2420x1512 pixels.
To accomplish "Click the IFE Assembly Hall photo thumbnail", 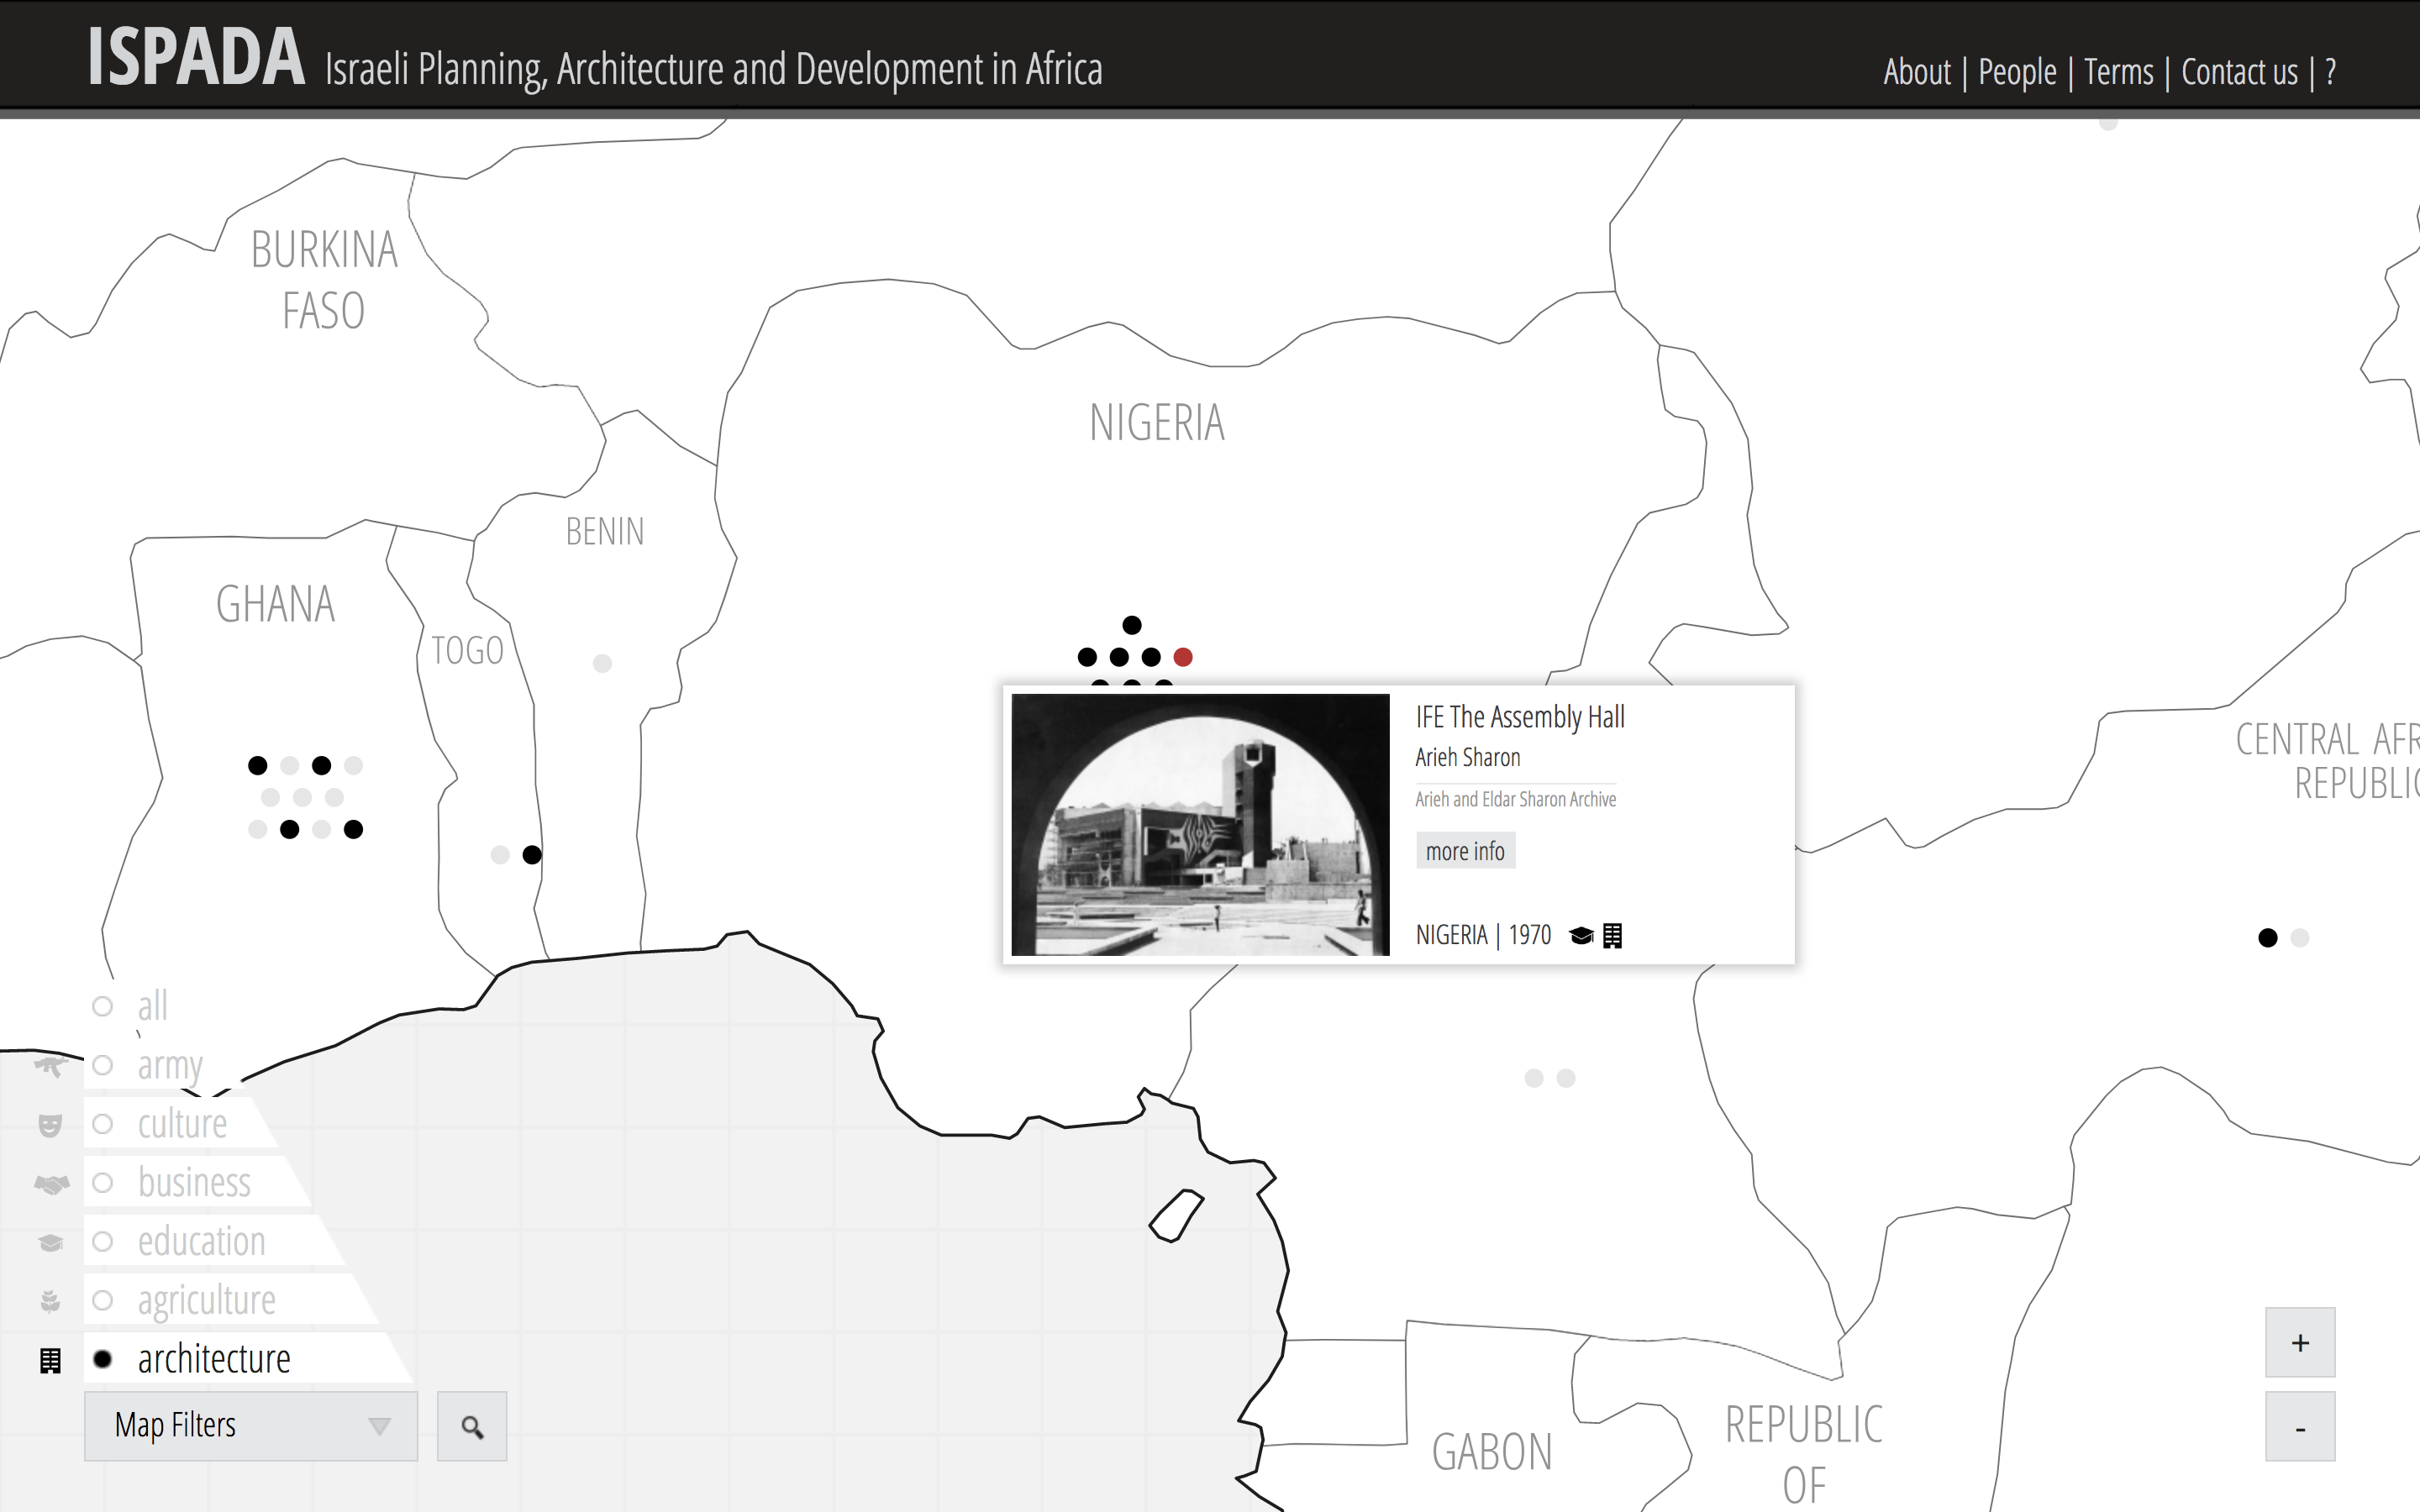I will 1200,824.
